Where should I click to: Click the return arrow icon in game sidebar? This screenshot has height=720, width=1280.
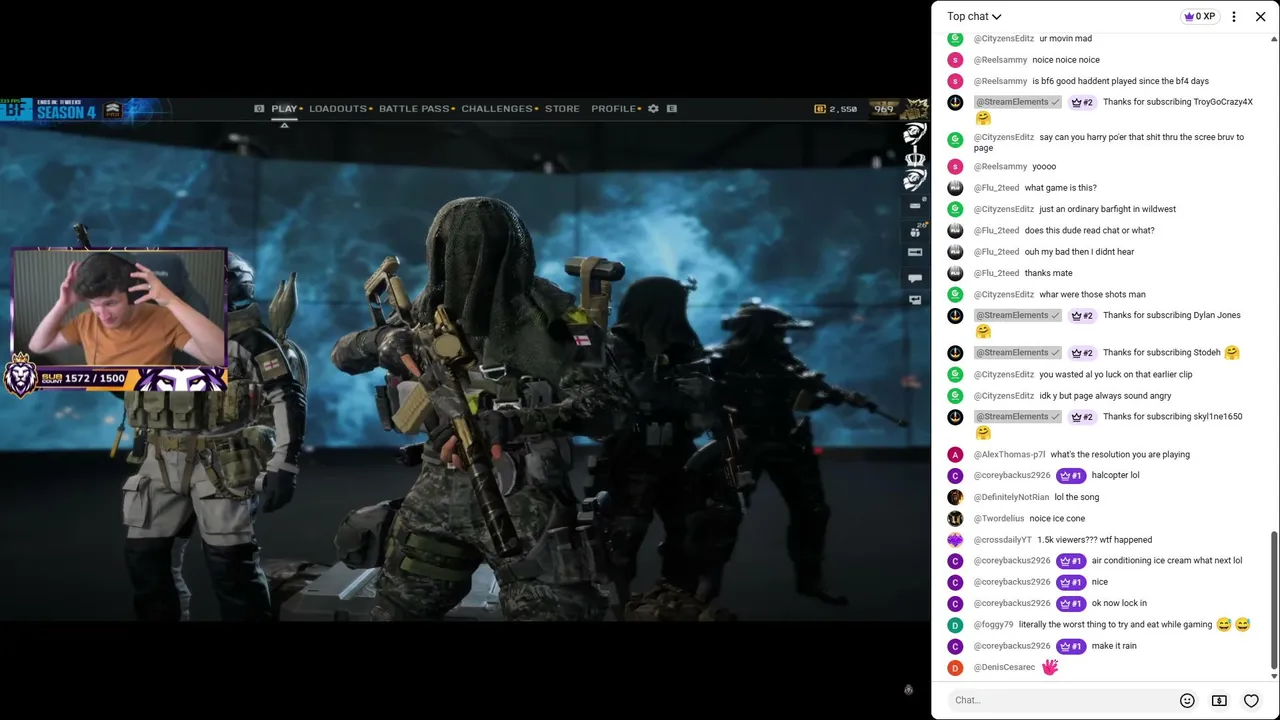pyautogui.click(x=915, y=300)
